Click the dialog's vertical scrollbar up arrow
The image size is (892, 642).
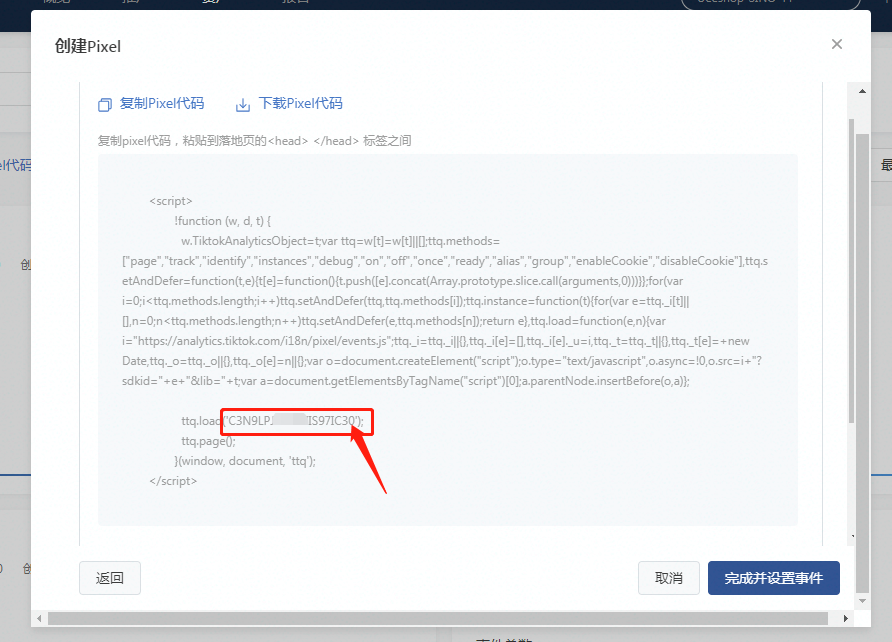[862, 91]
